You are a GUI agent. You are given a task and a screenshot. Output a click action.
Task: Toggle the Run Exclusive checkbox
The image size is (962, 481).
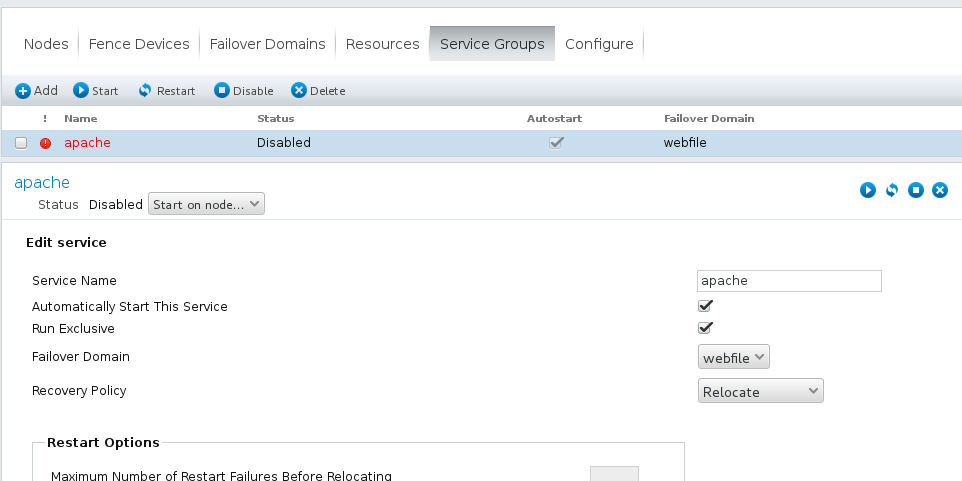click(705, 328)
